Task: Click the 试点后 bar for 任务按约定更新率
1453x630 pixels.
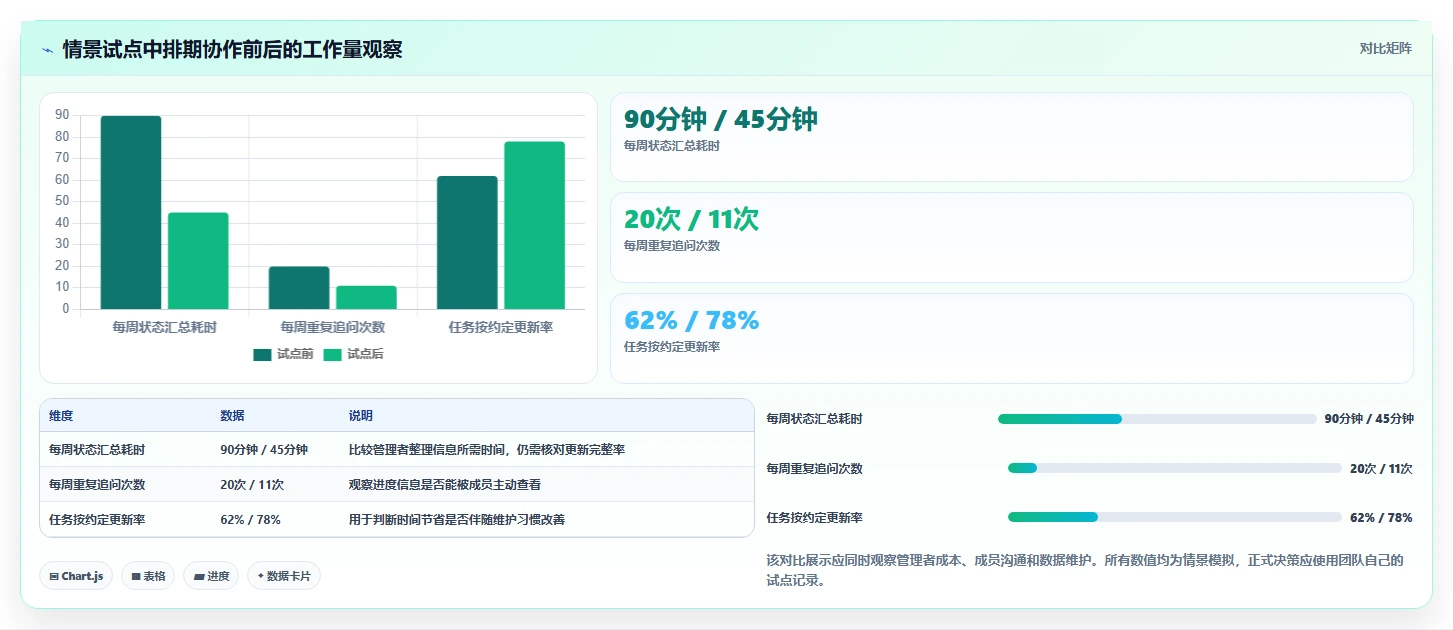Action: [x=534, y=225]
